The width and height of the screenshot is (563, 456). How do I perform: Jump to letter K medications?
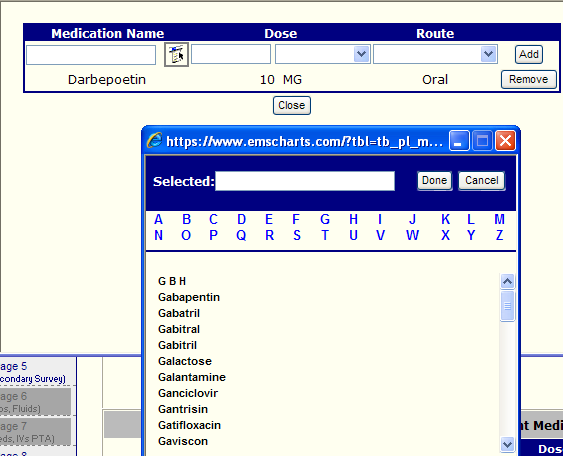click(x=445, y=219)
